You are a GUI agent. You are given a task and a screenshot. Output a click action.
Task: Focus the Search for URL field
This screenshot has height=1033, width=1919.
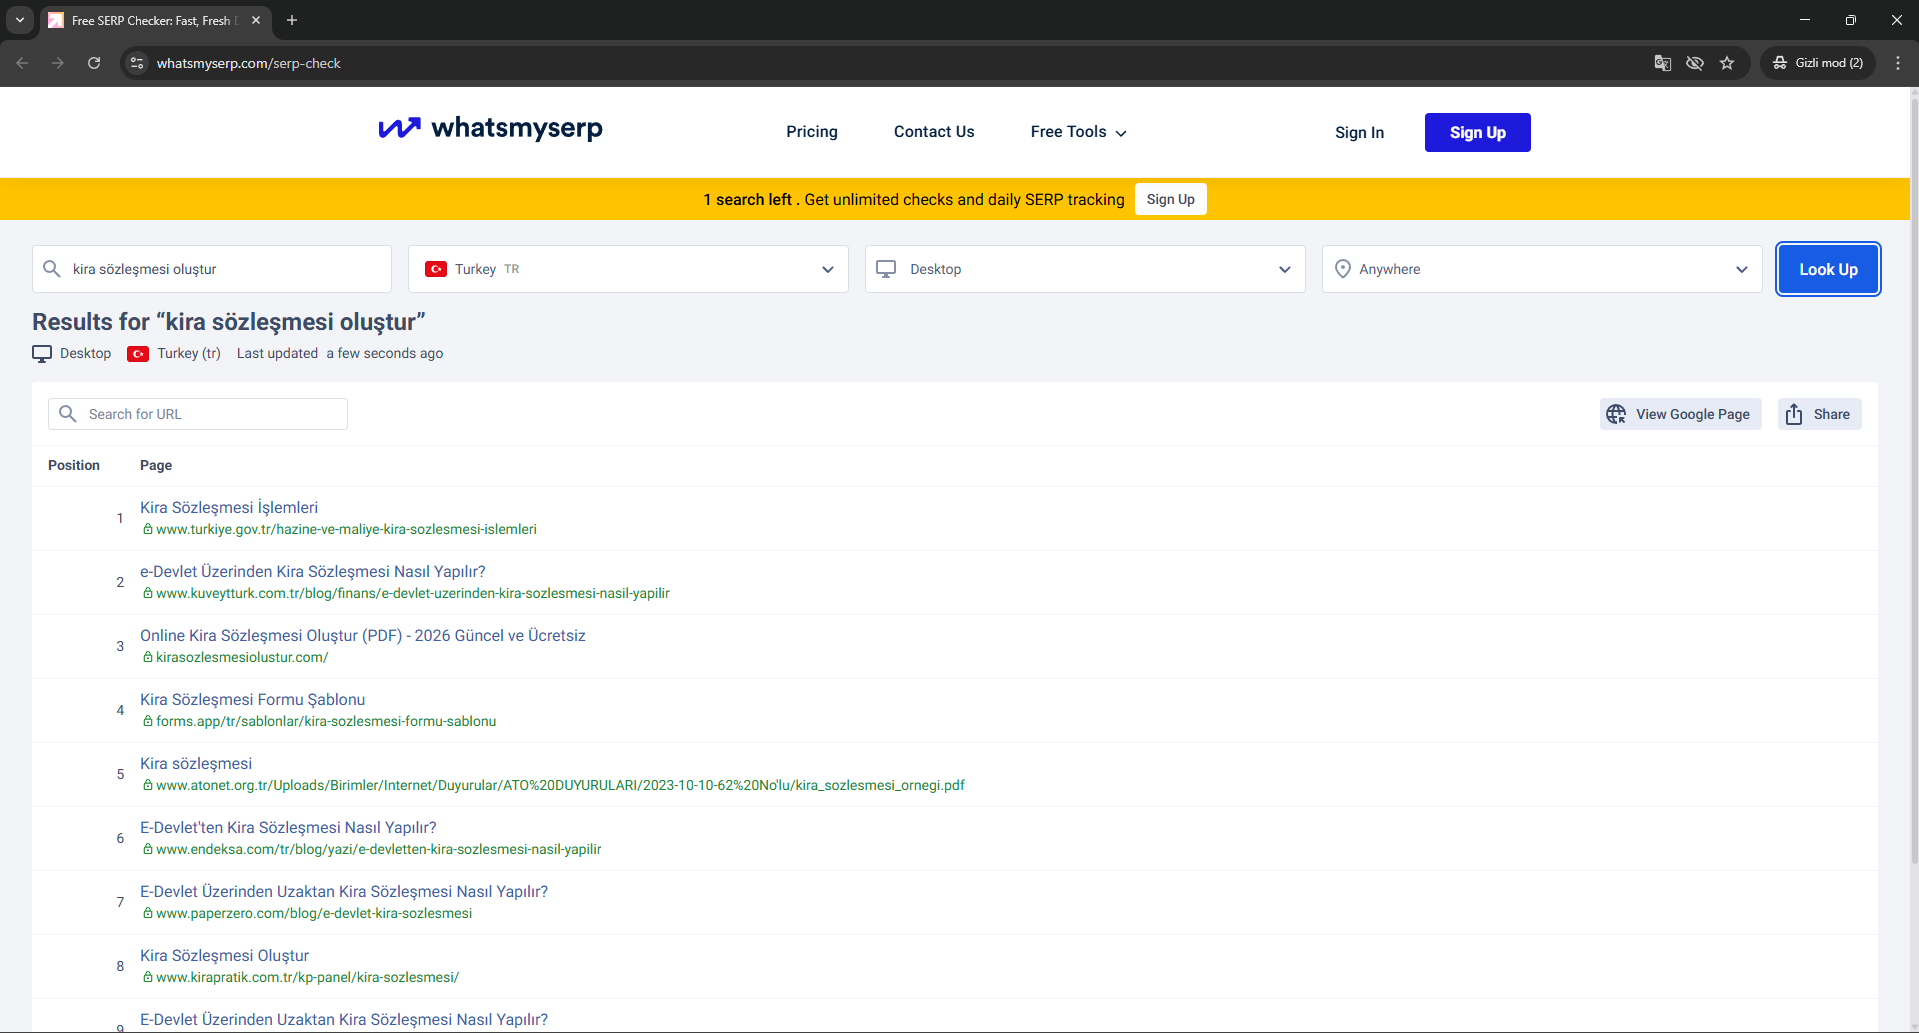pyautogui.click(x=198, y=414)
